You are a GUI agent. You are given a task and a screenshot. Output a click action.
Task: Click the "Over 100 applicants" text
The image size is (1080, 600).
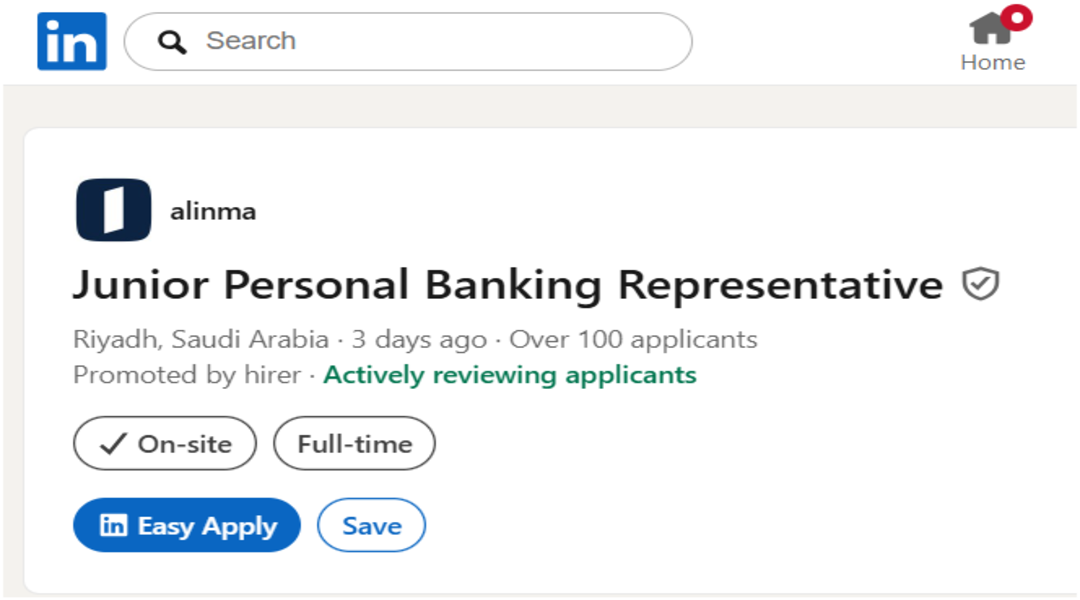(633, 339)
